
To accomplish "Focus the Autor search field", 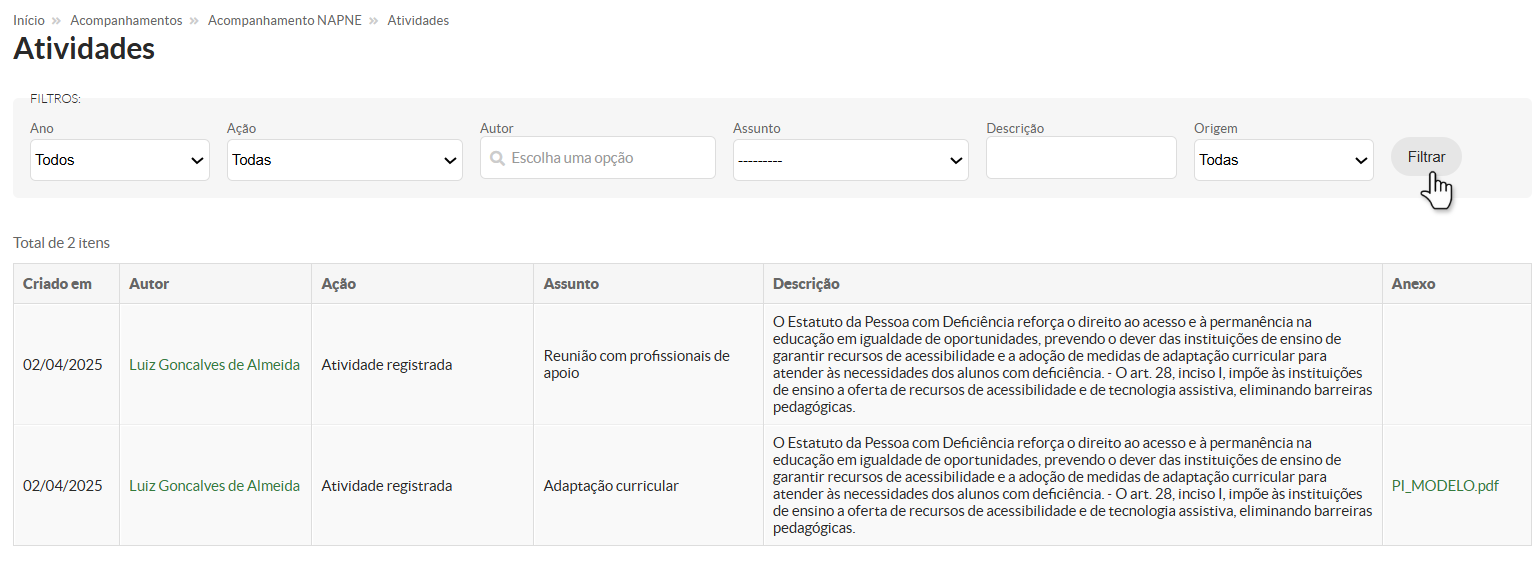I will [598, 158].
